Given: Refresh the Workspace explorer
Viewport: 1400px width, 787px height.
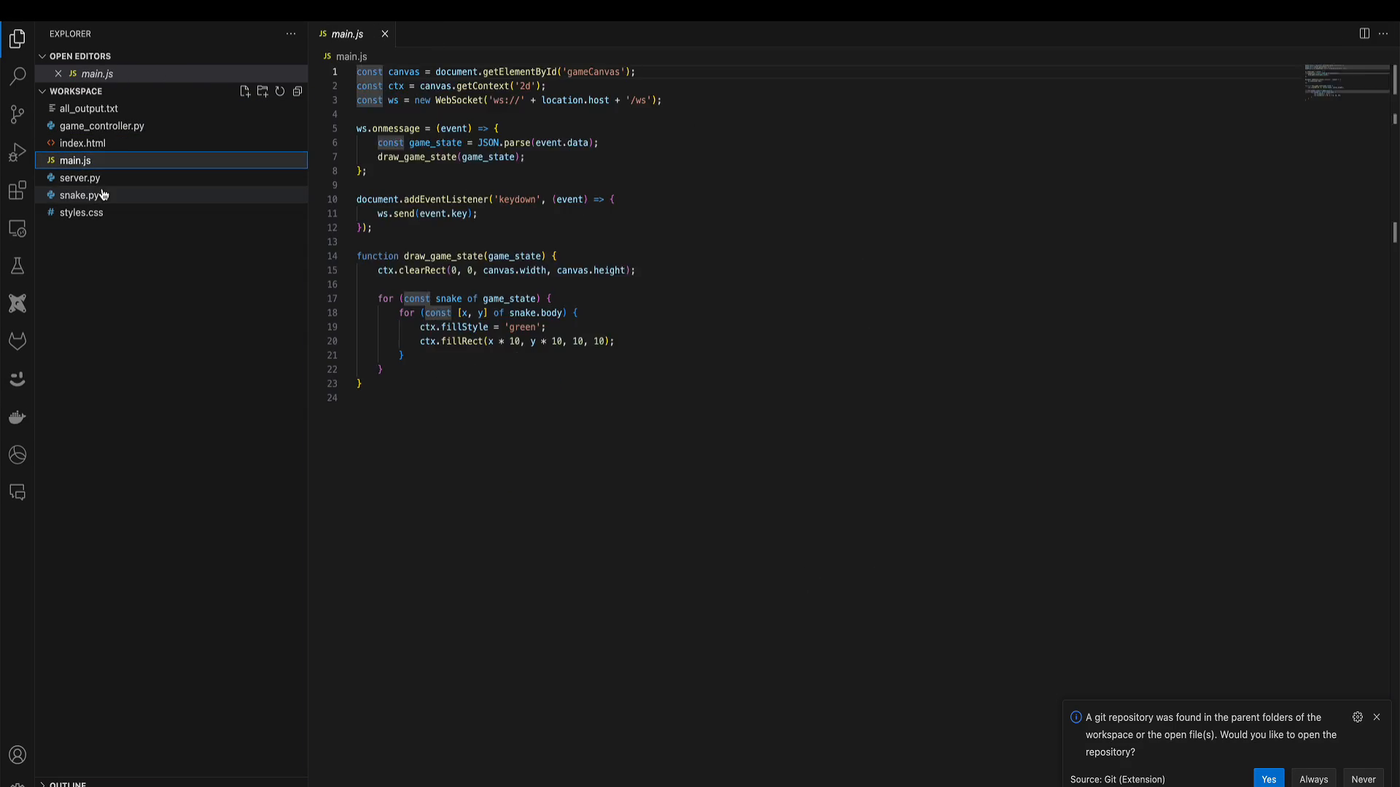Looking at the screenshot, I should (x=280, y=91).
